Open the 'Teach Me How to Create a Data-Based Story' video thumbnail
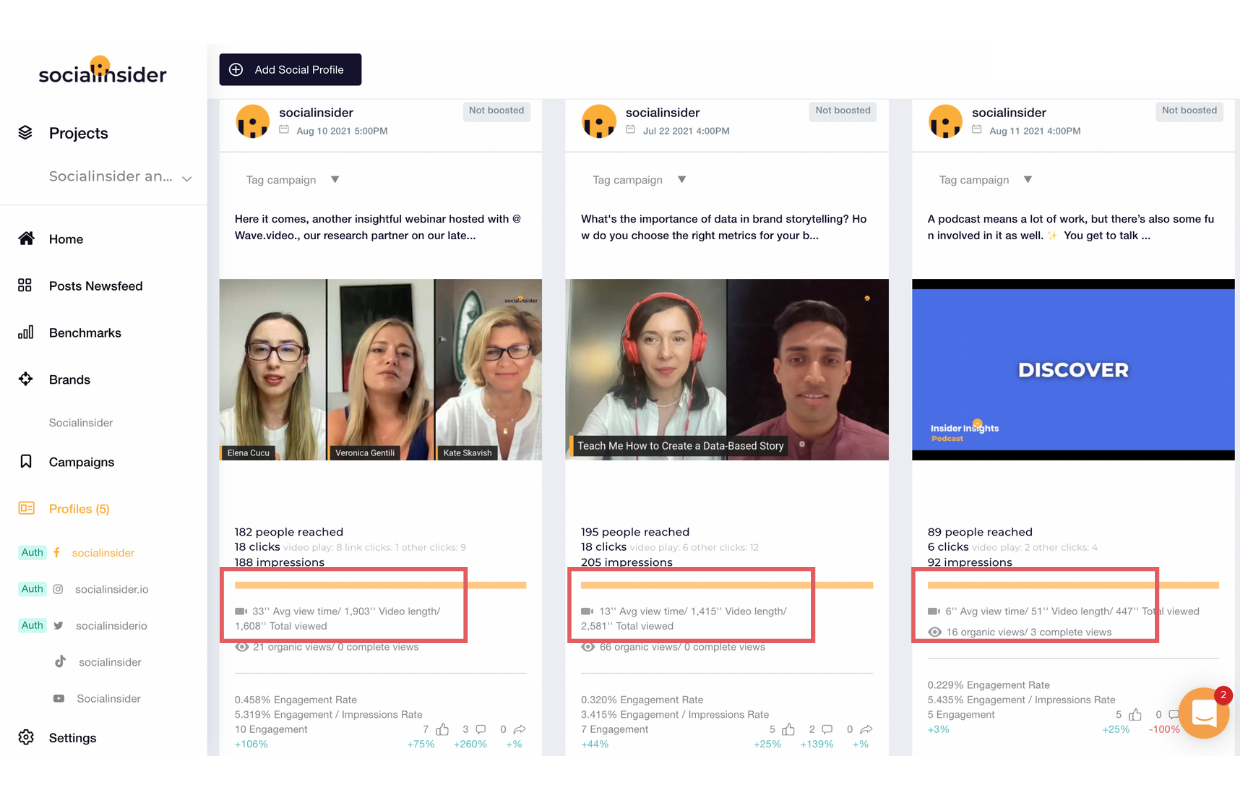 727,370
